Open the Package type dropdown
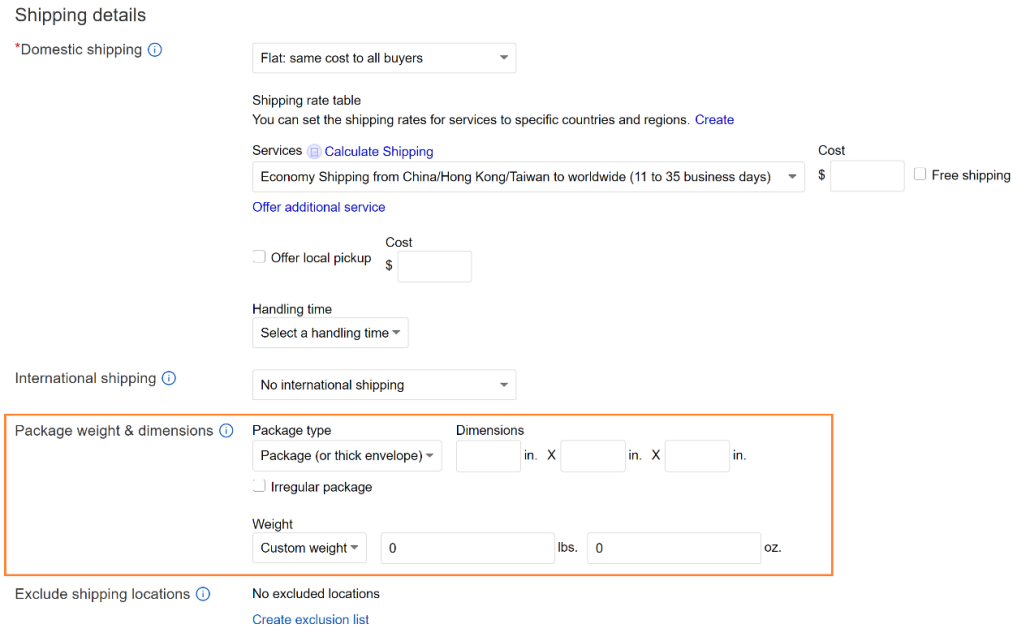 (346, 456)
